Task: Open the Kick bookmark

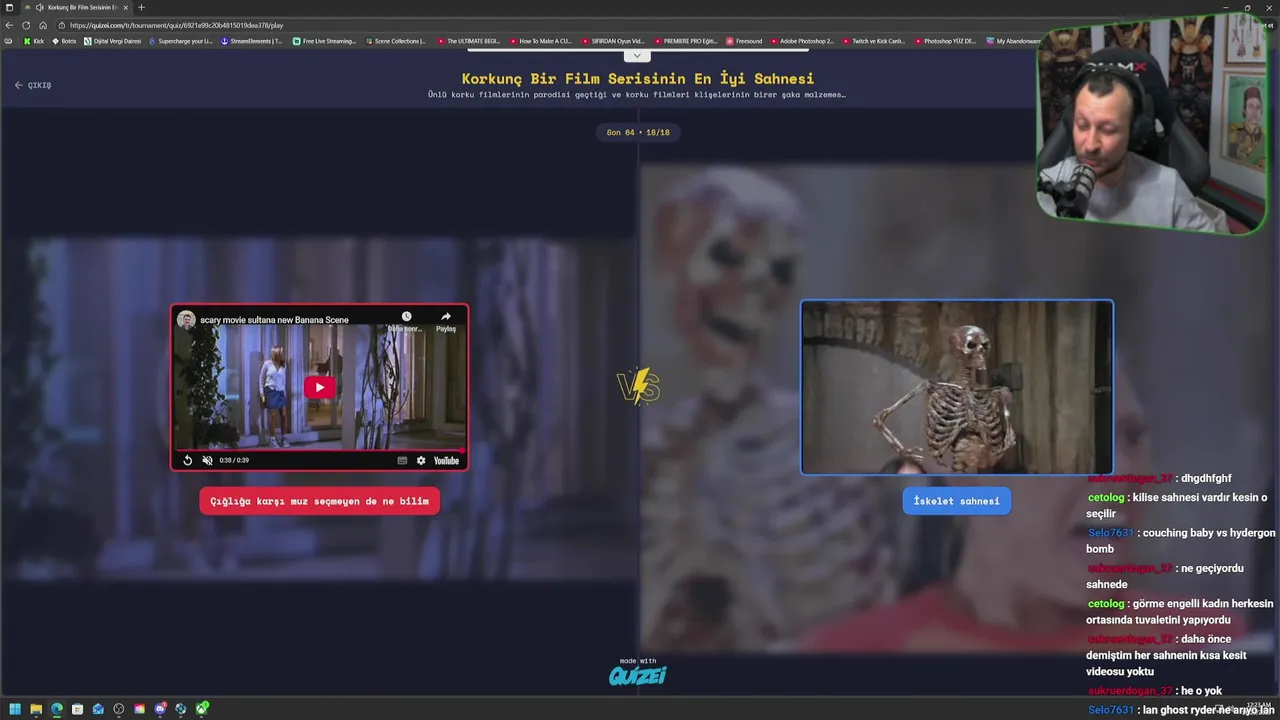Action: [x=33, y=41]
